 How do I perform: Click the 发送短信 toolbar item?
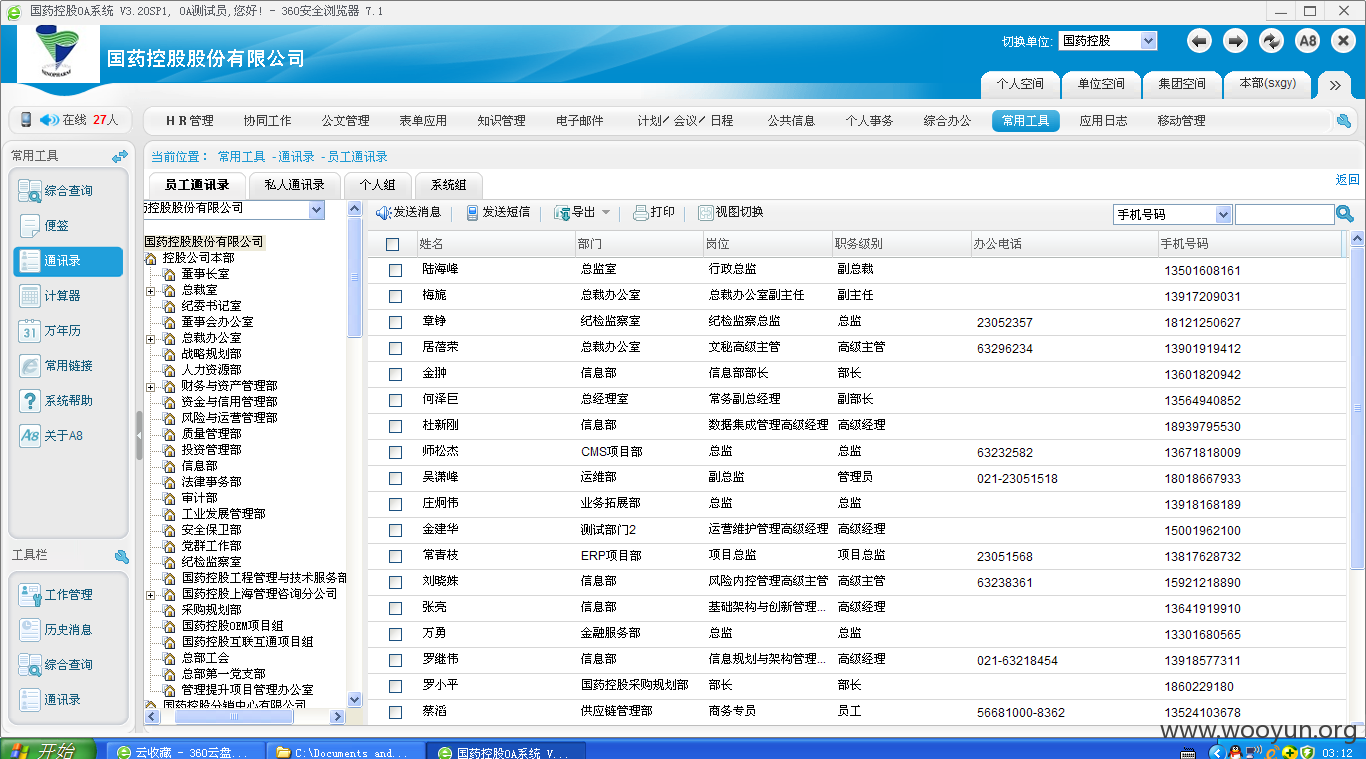pos(498,213)
